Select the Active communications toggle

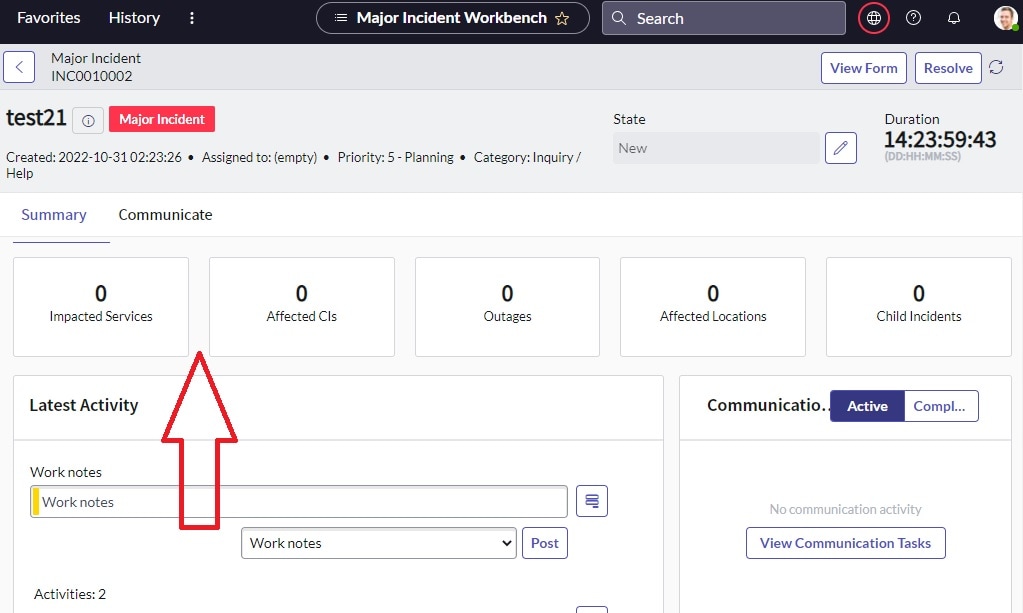(x=867, y=406)
